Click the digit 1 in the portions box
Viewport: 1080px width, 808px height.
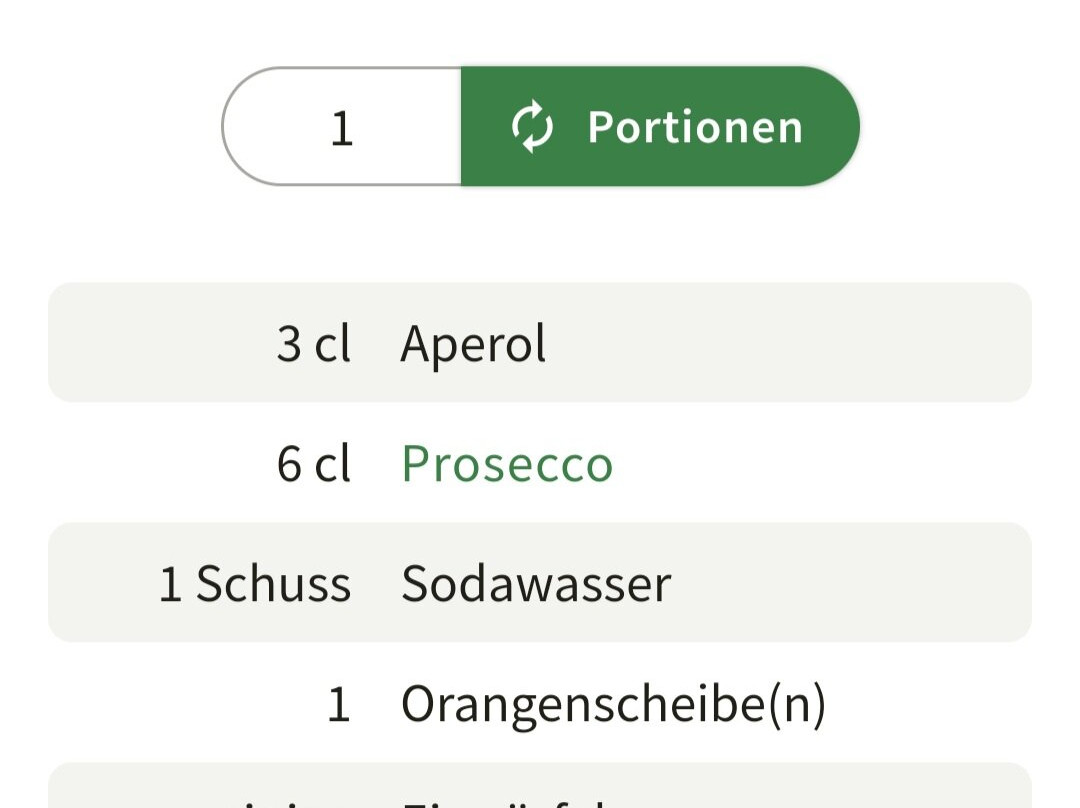click(342, 129)
